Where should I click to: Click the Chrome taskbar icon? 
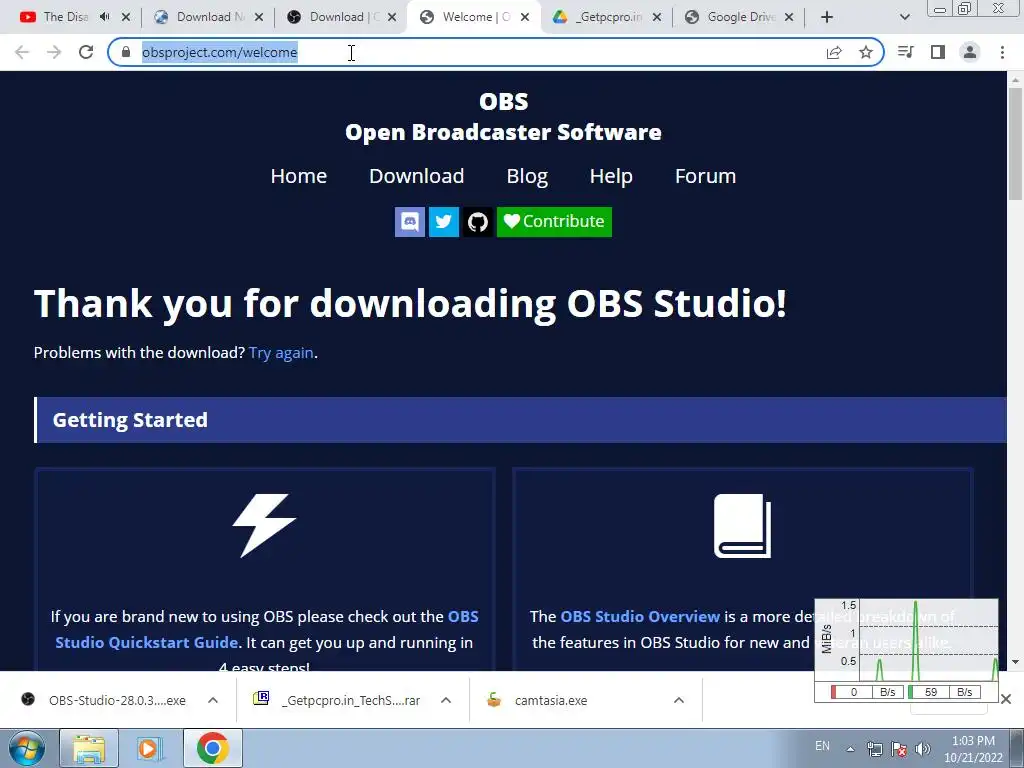[213, 748]
